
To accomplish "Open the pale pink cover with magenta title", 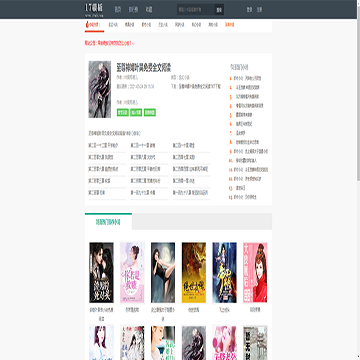I will pyautogui.click(x=132, y=273).
